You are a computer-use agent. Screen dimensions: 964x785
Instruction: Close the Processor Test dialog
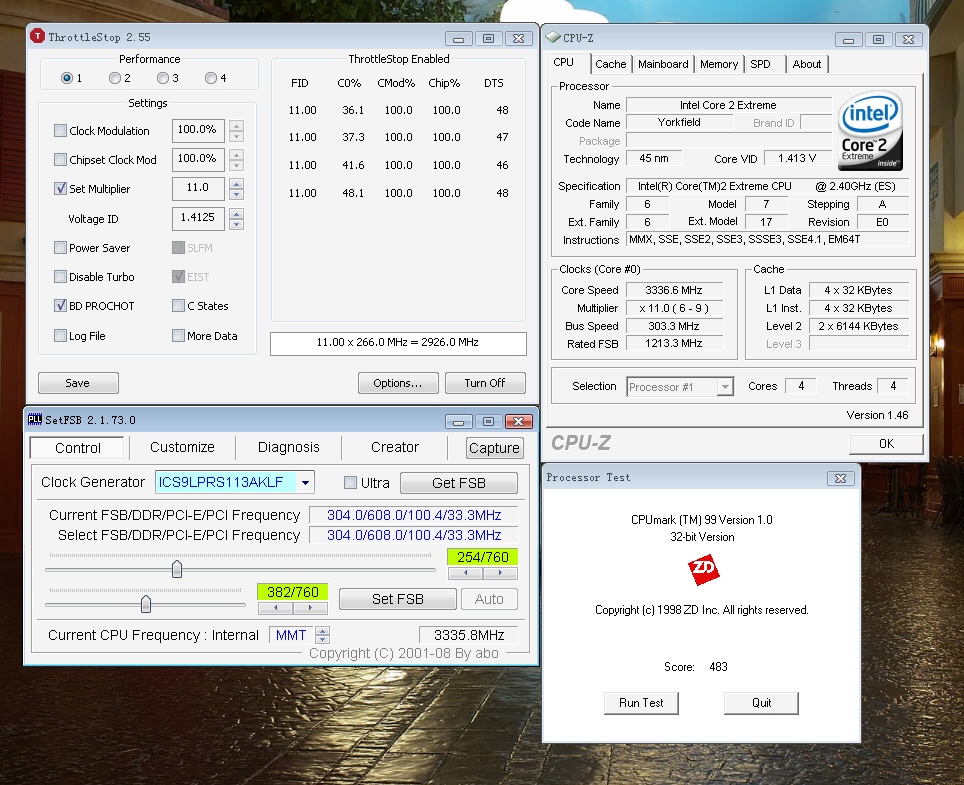(840, 478)
